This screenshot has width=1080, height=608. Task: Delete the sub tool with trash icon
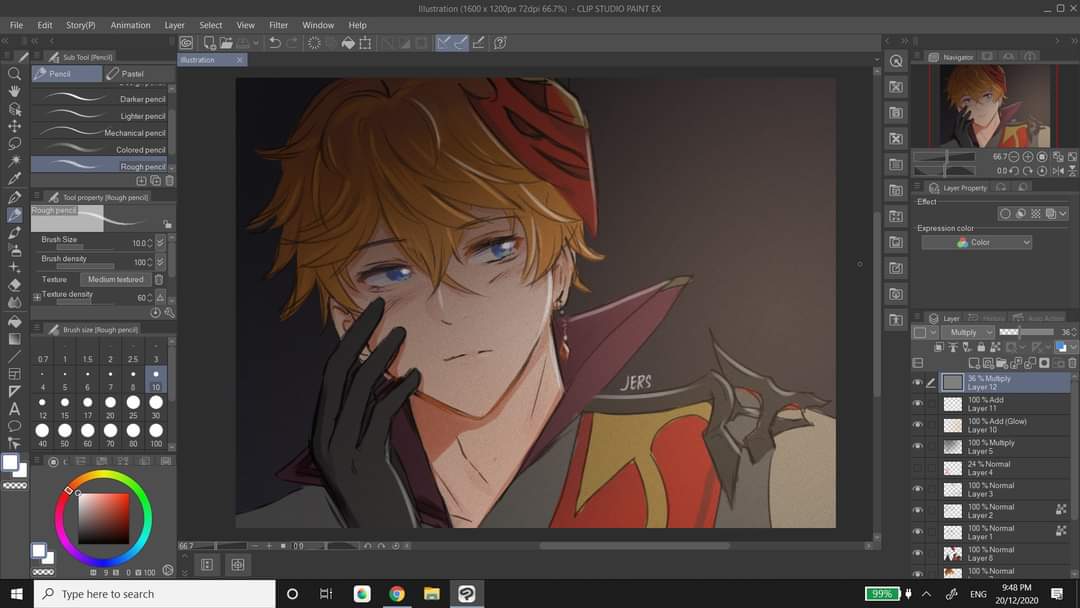coord(169,180)
